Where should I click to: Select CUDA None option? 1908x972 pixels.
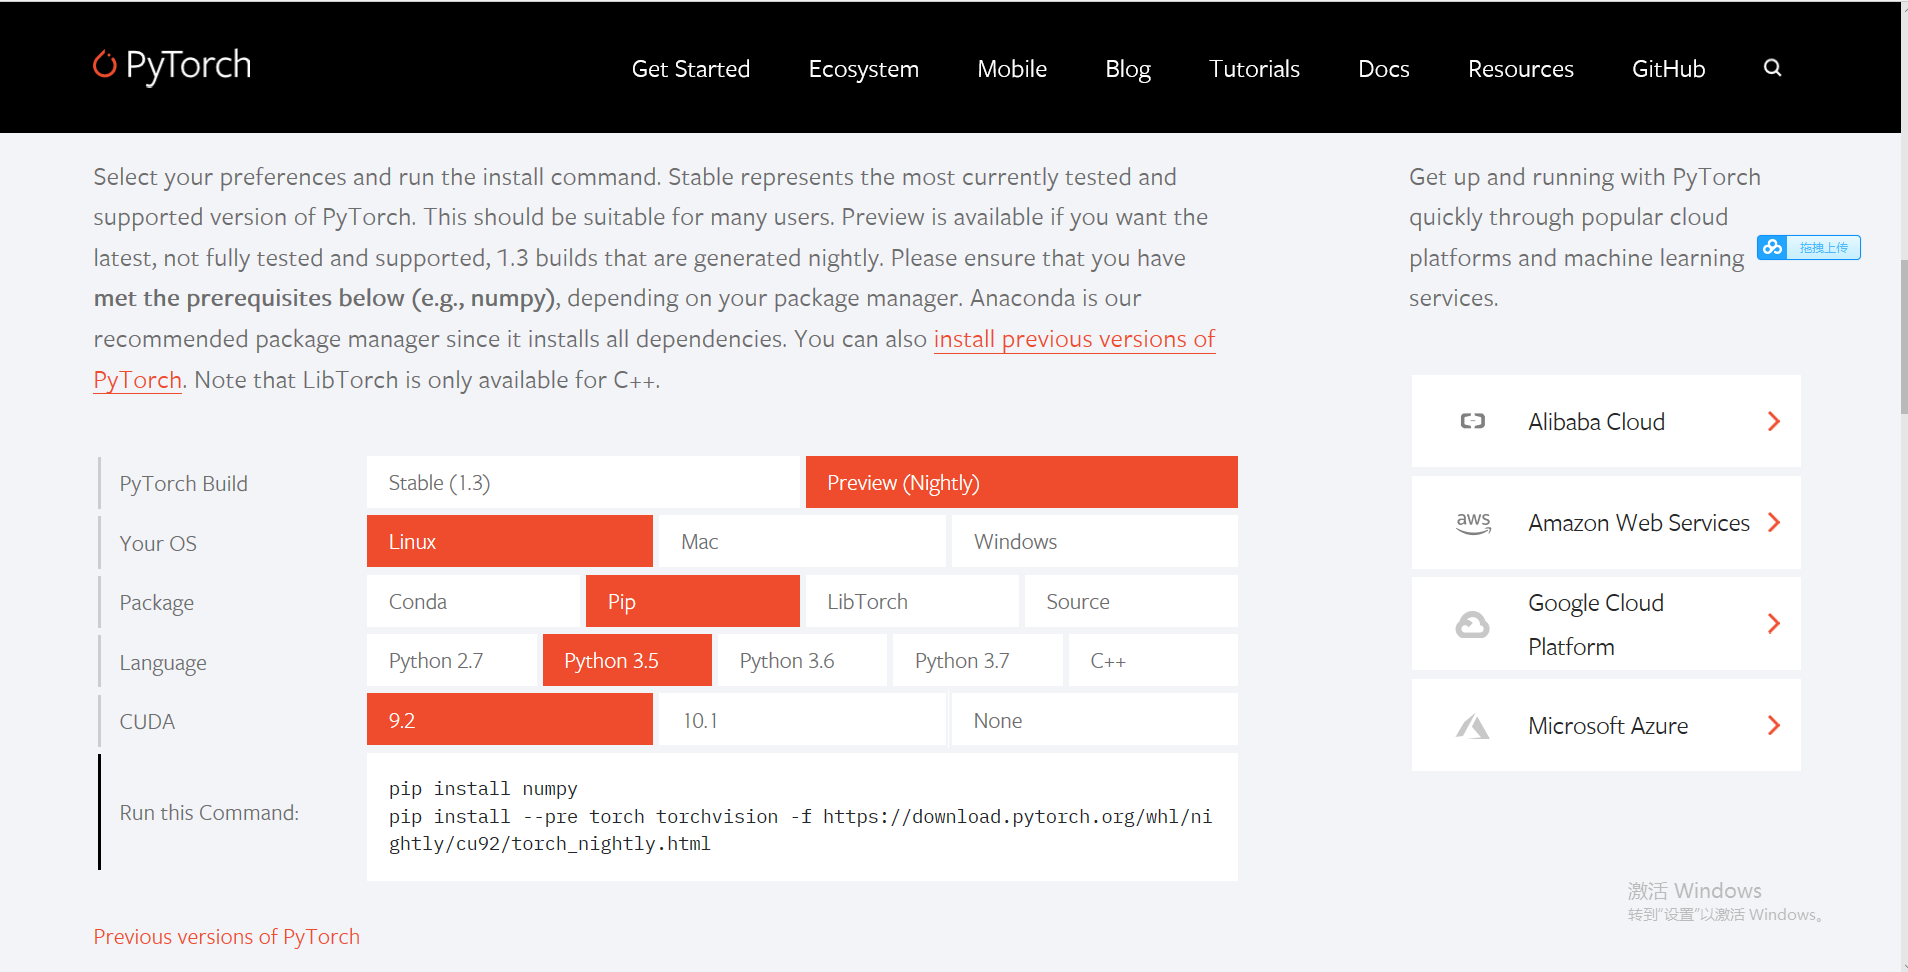click(x=1094, y=719)
